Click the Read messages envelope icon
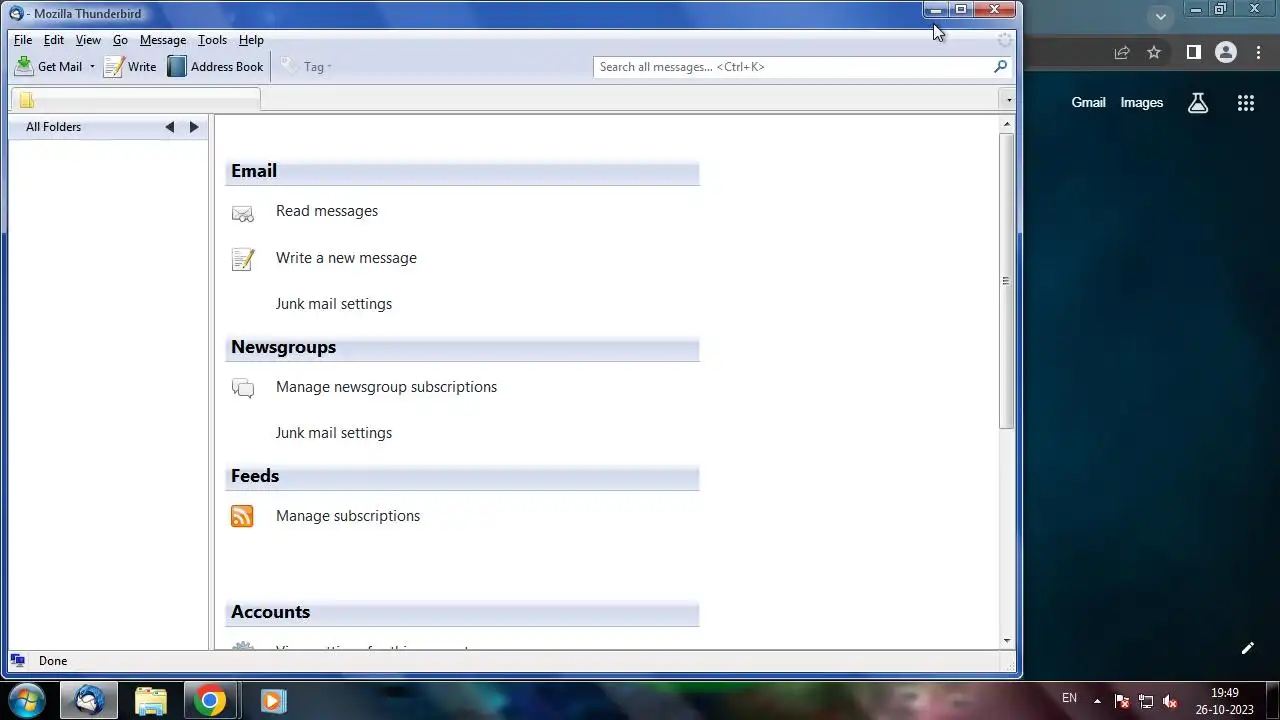 pos(242,213)
